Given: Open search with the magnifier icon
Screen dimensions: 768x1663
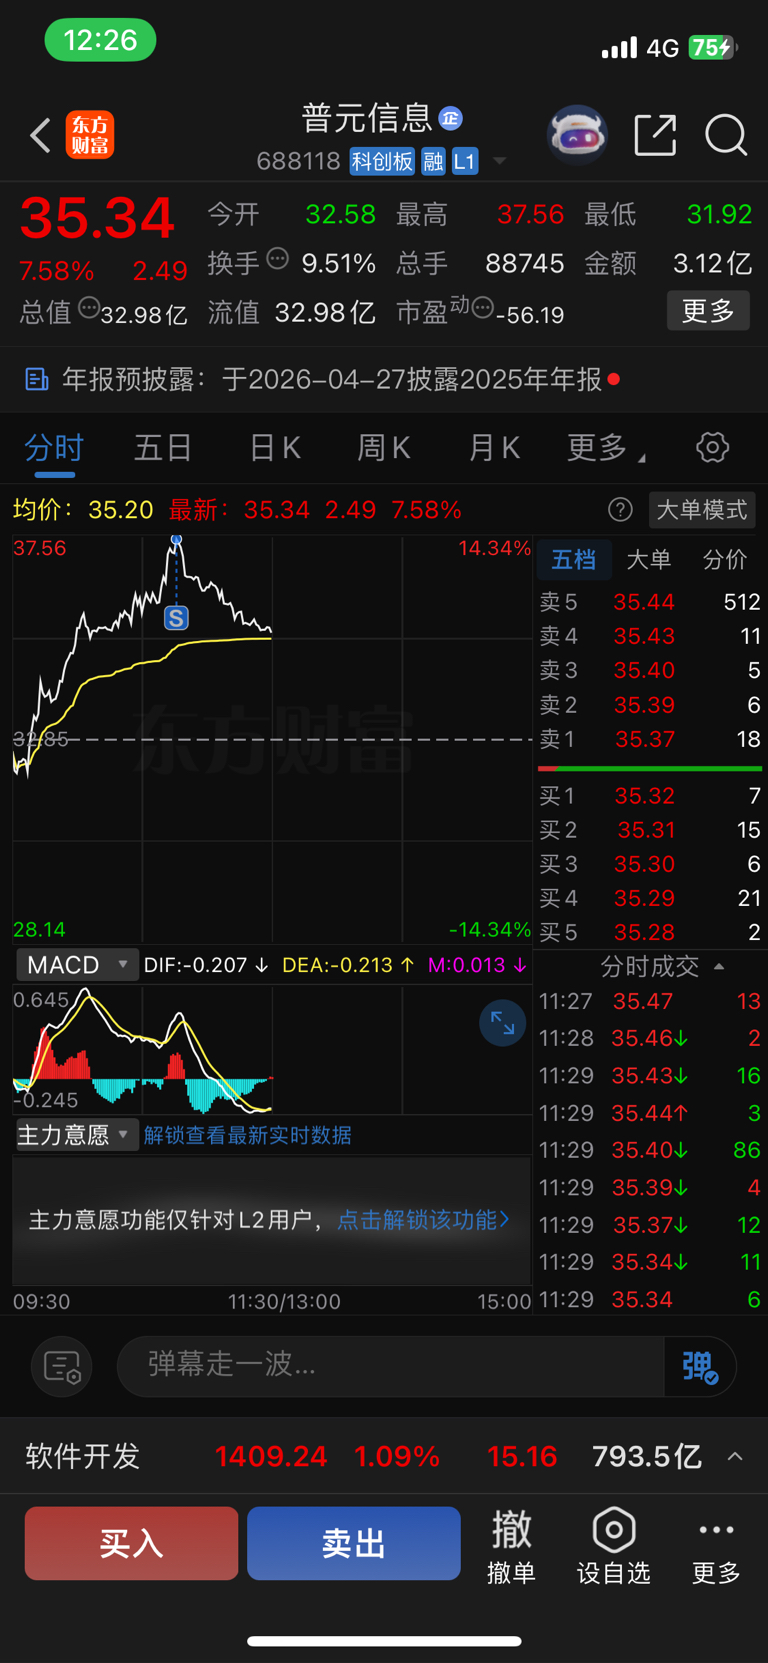Looking at the screenshot, I should click(x=726, y=135).
